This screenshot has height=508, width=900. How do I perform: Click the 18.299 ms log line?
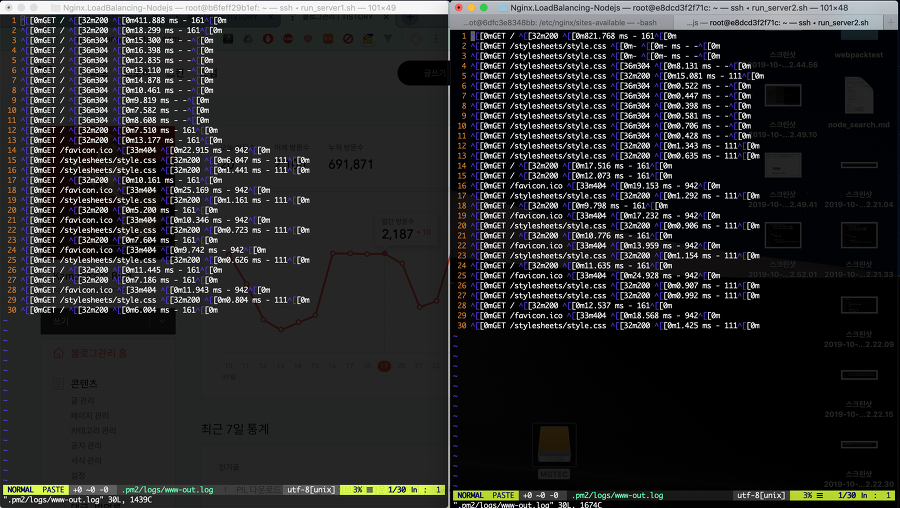pos(121,30)
